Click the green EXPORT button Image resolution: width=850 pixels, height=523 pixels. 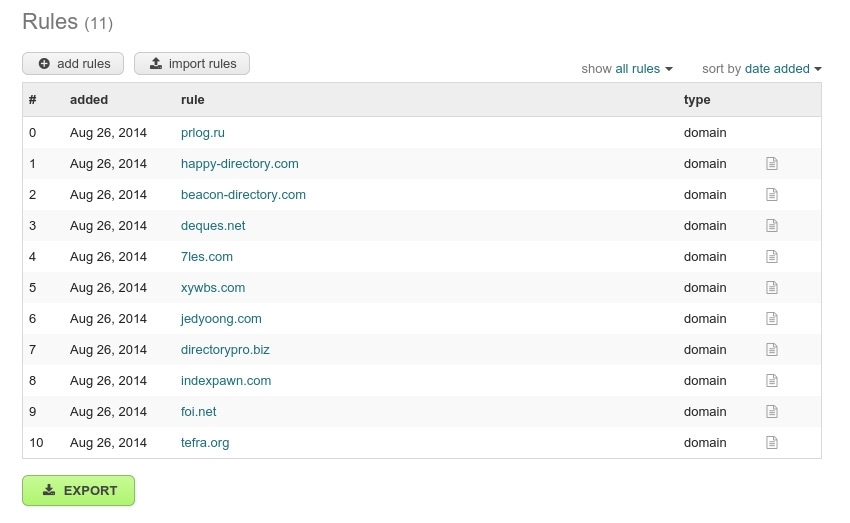(79, 490)
